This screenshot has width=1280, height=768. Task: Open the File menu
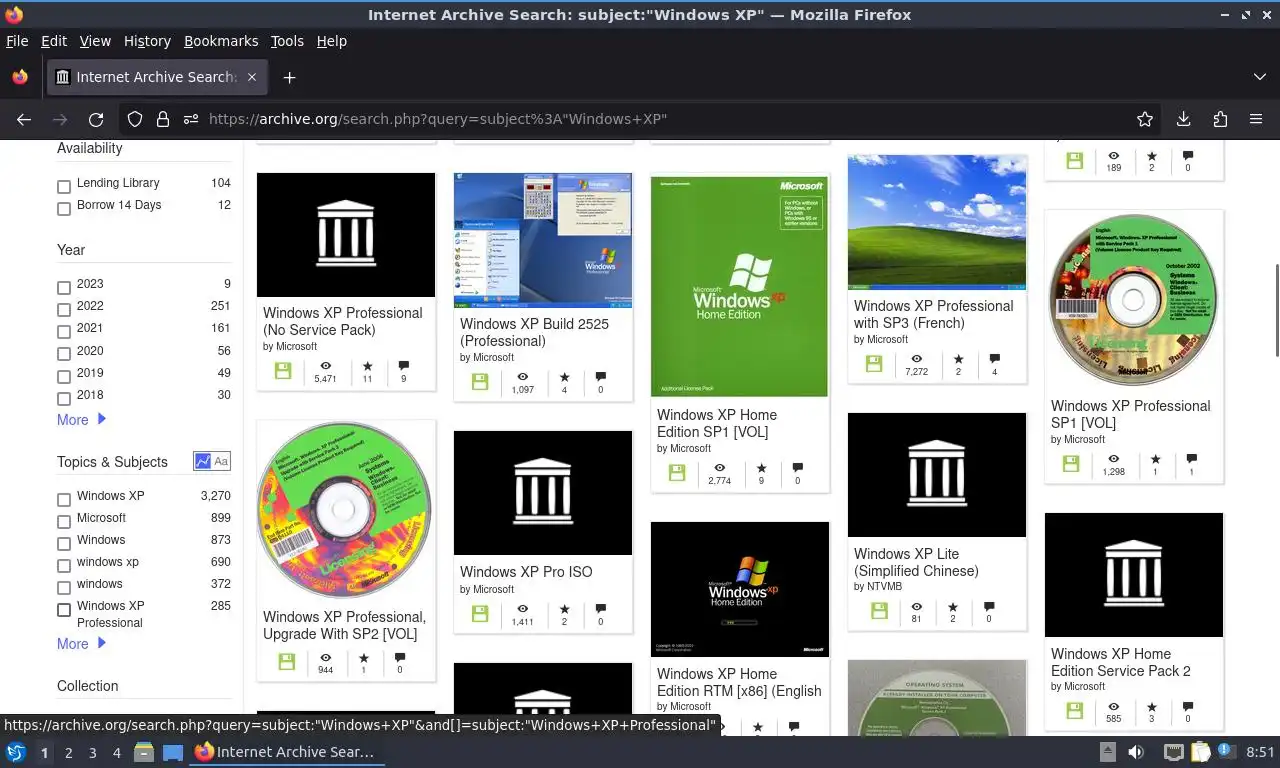pyautogui.click(x=17, y=41)
